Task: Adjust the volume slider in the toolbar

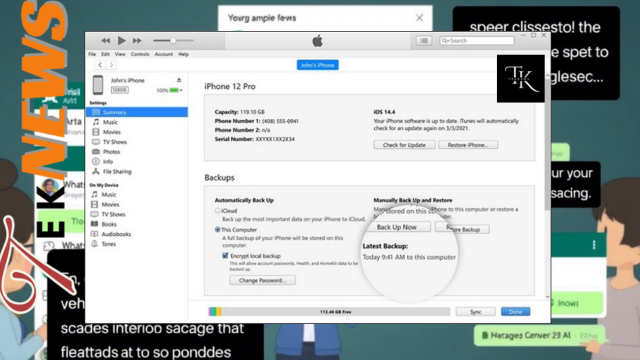Action: pos(173,40)
